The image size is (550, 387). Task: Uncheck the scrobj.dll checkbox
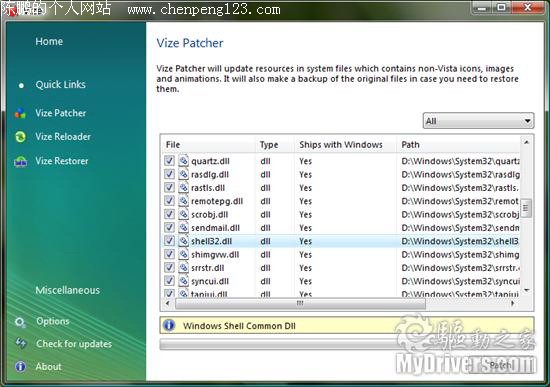click(169, 214)
